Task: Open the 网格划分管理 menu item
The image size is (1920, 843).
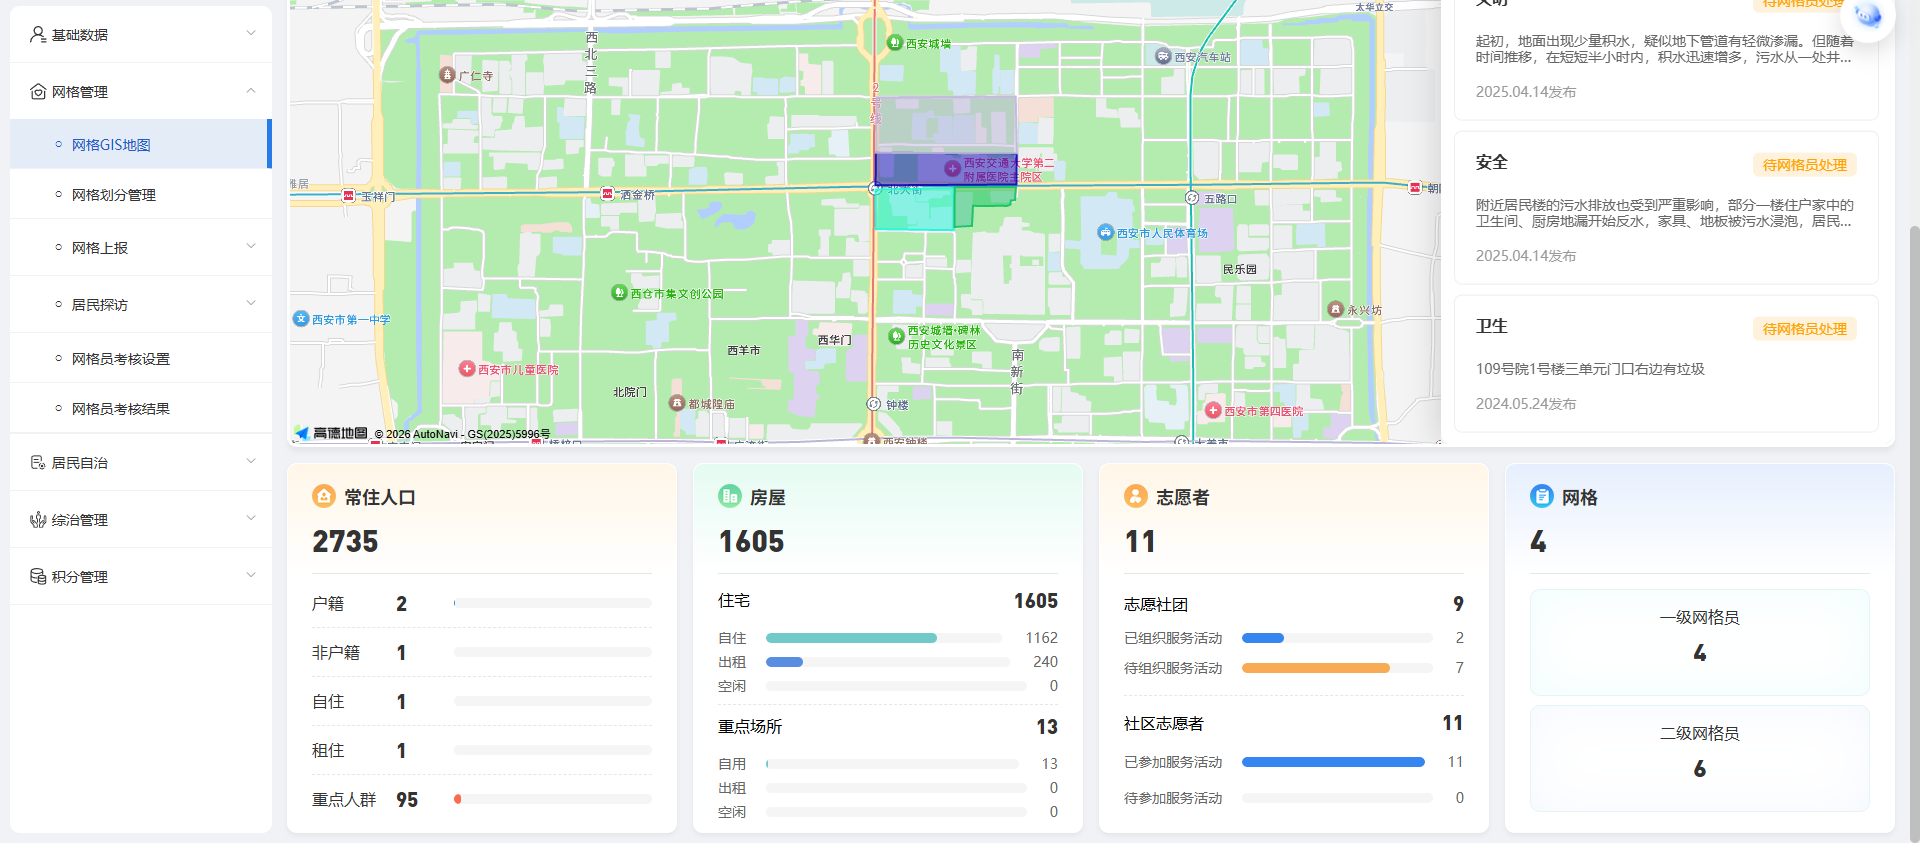Action: pyautogui.click(x=140, y=195)
